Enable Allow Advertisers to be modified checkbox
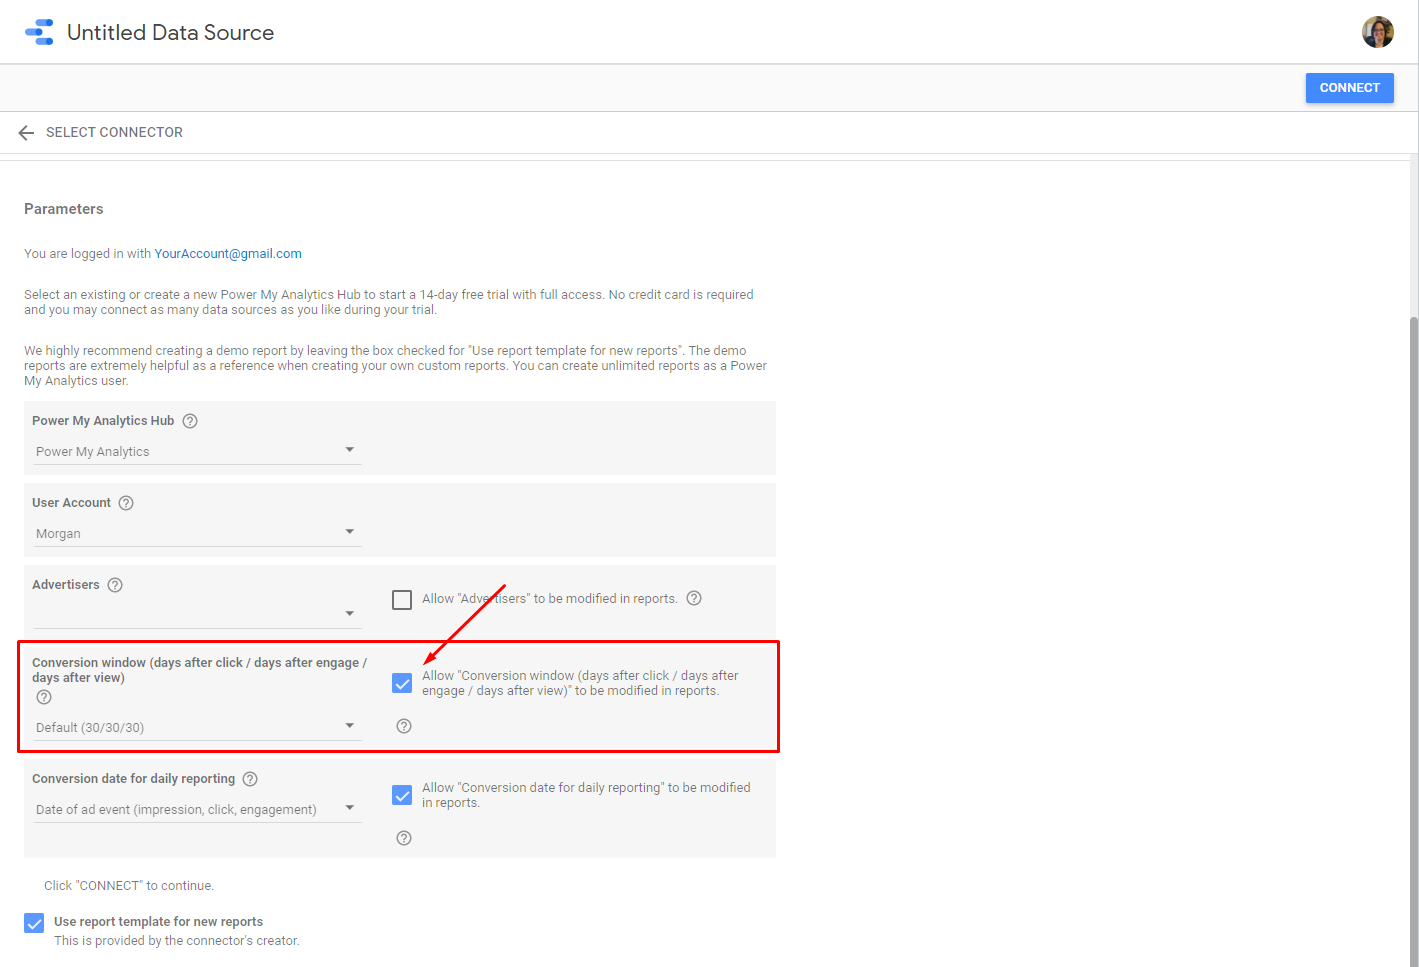 click(x=402, y=600)
